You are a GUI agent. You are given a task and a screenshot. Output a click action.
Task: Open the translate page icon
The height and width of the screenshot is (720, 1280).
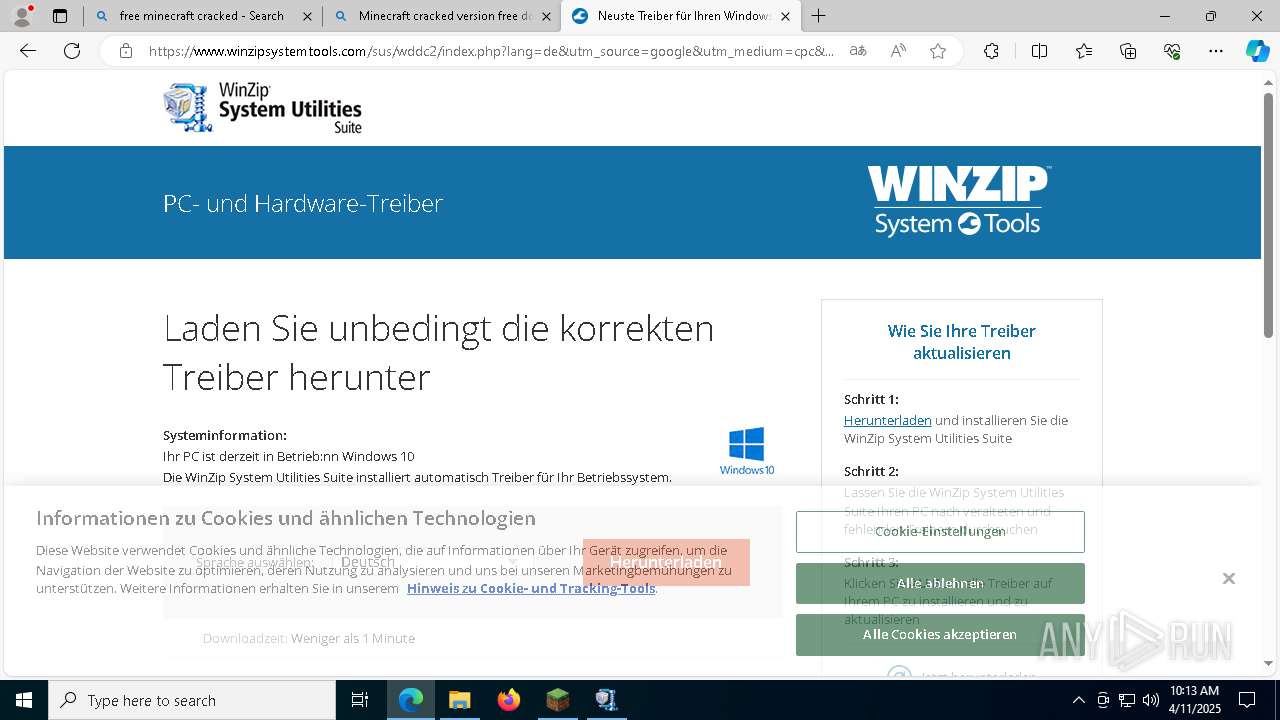[857, 51]
